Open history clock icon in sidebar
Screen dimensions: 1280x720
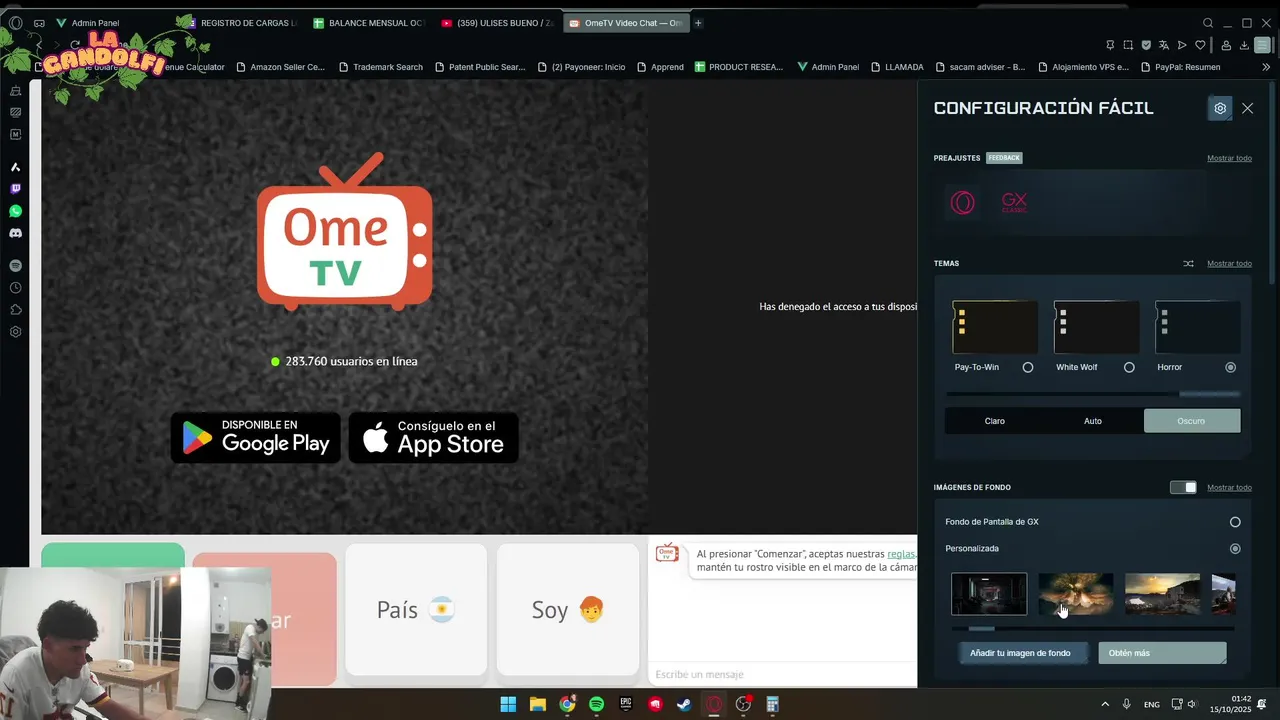15,288
